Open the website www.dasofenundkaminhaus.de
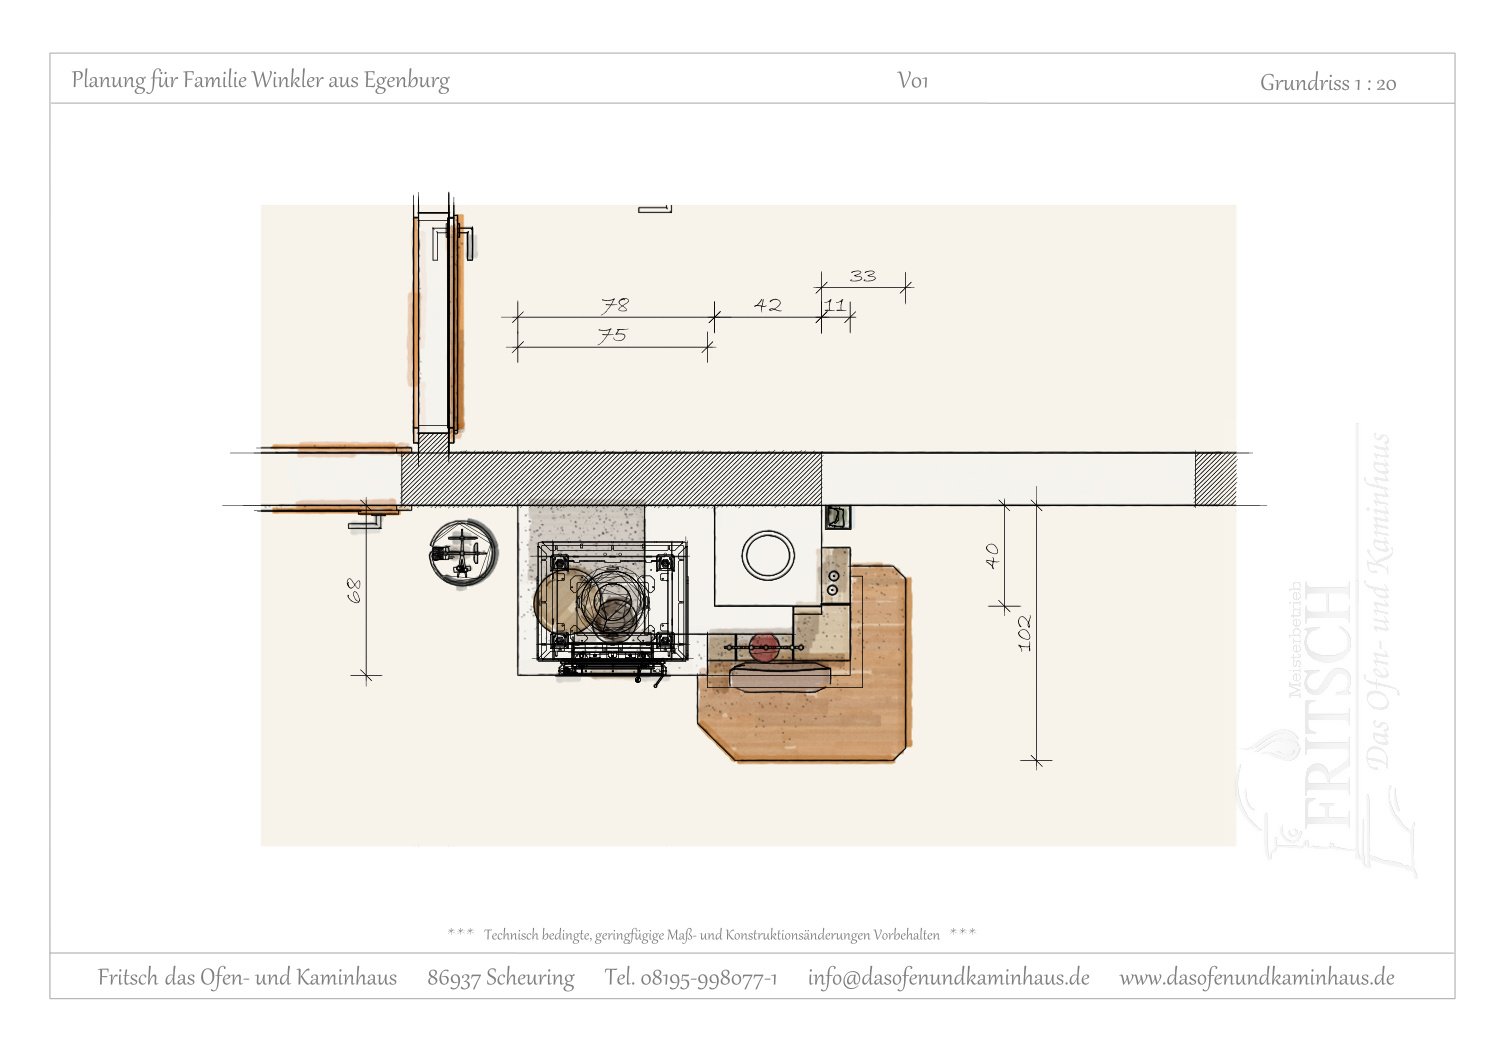This screenshot has height=1048, width=1500. 1257,977
